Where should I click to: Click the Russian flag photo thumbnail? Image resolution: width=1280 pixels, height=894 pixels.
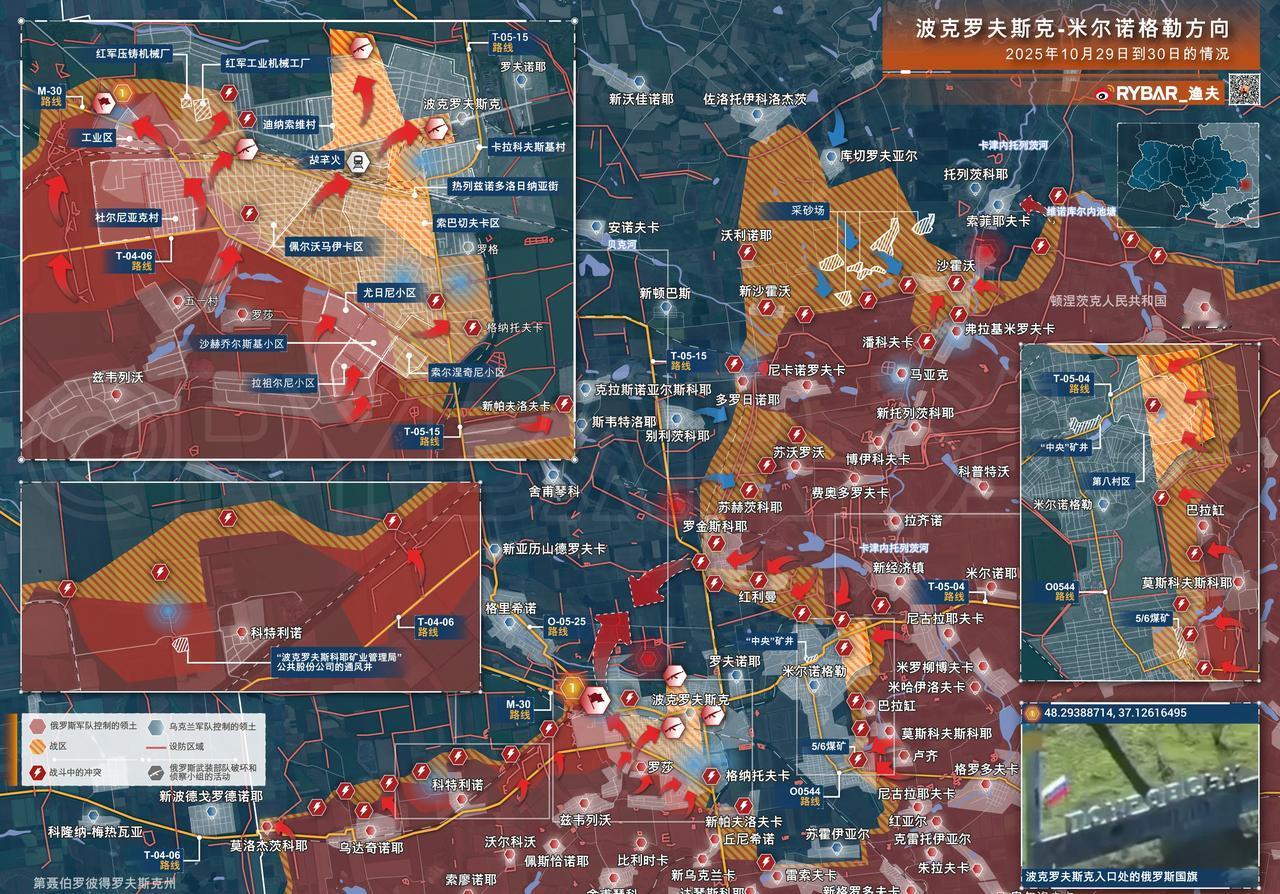tap(1140, 795)
